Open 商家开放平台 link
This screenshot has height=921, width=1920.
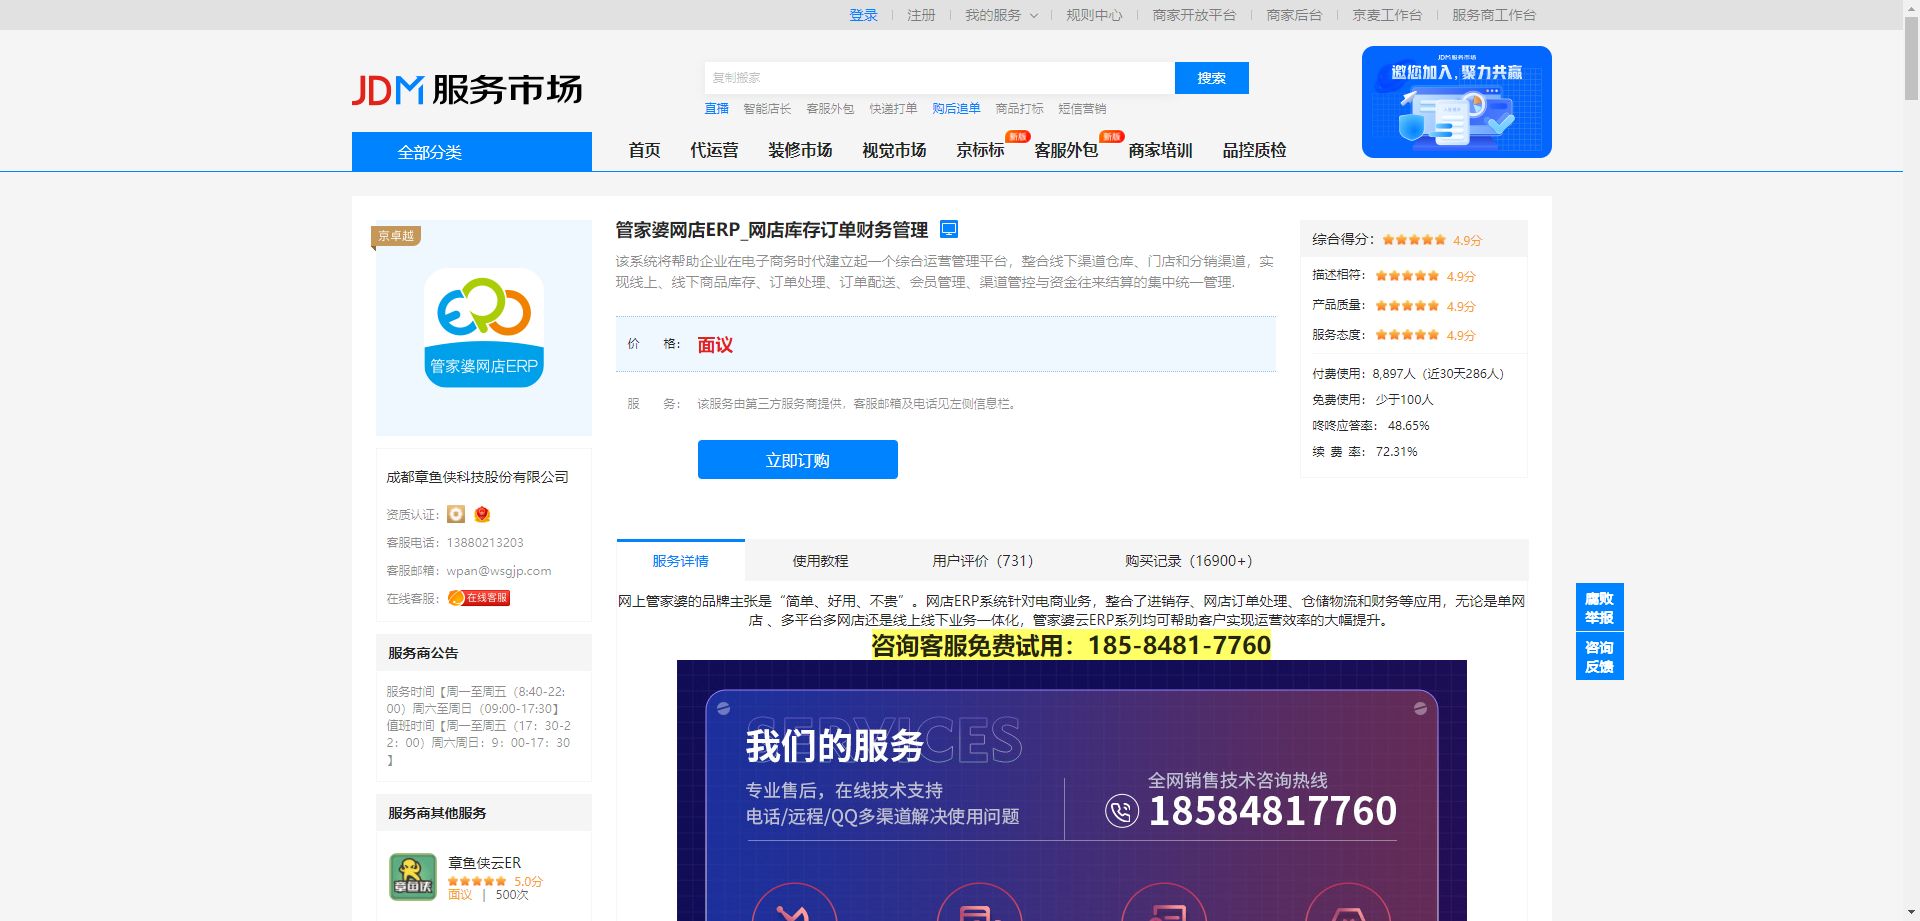[1194, 15]
